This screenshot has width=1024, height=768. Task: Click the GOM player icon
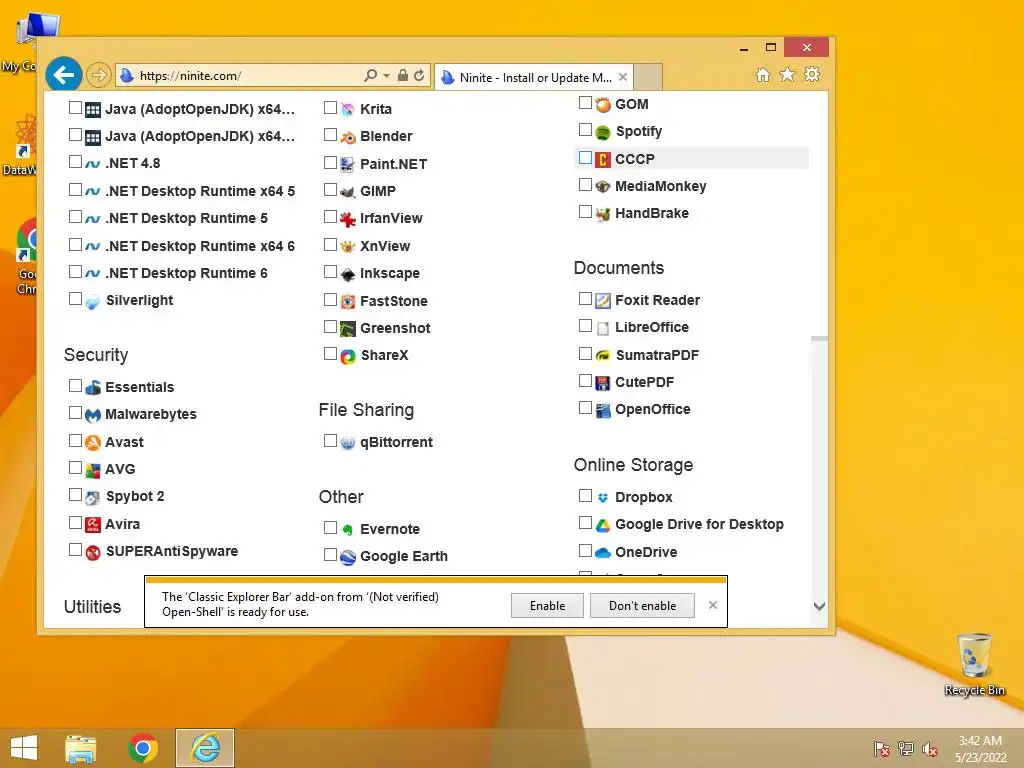coord(603,104)
